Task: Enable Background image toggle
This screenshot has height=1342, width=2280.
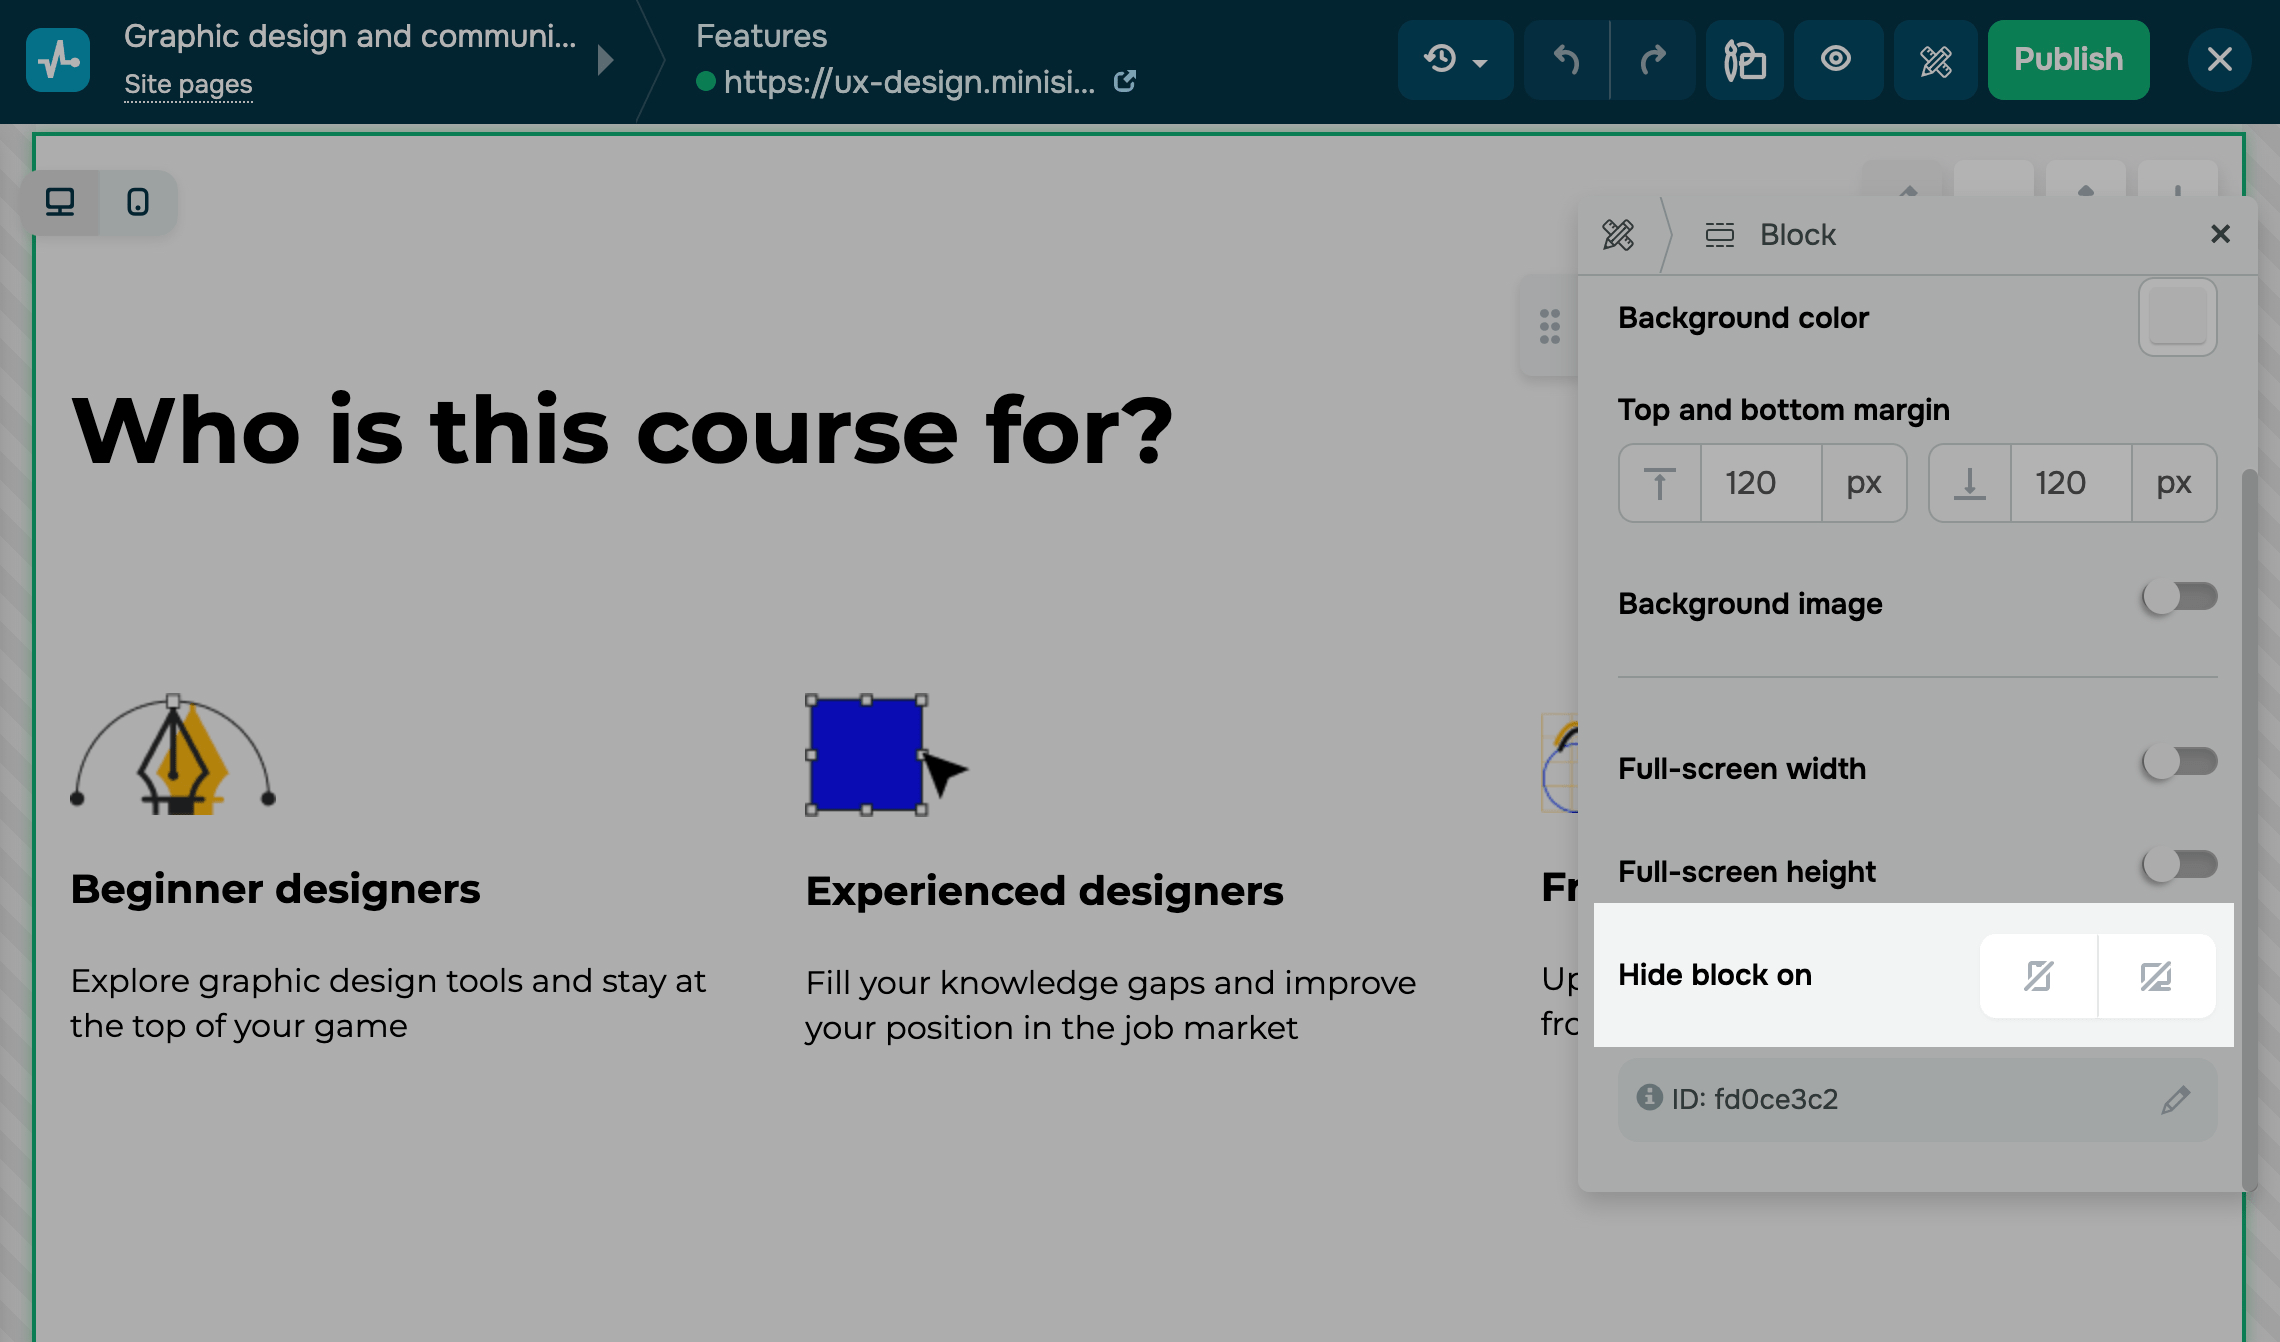Action: [x=2179, y=598]
